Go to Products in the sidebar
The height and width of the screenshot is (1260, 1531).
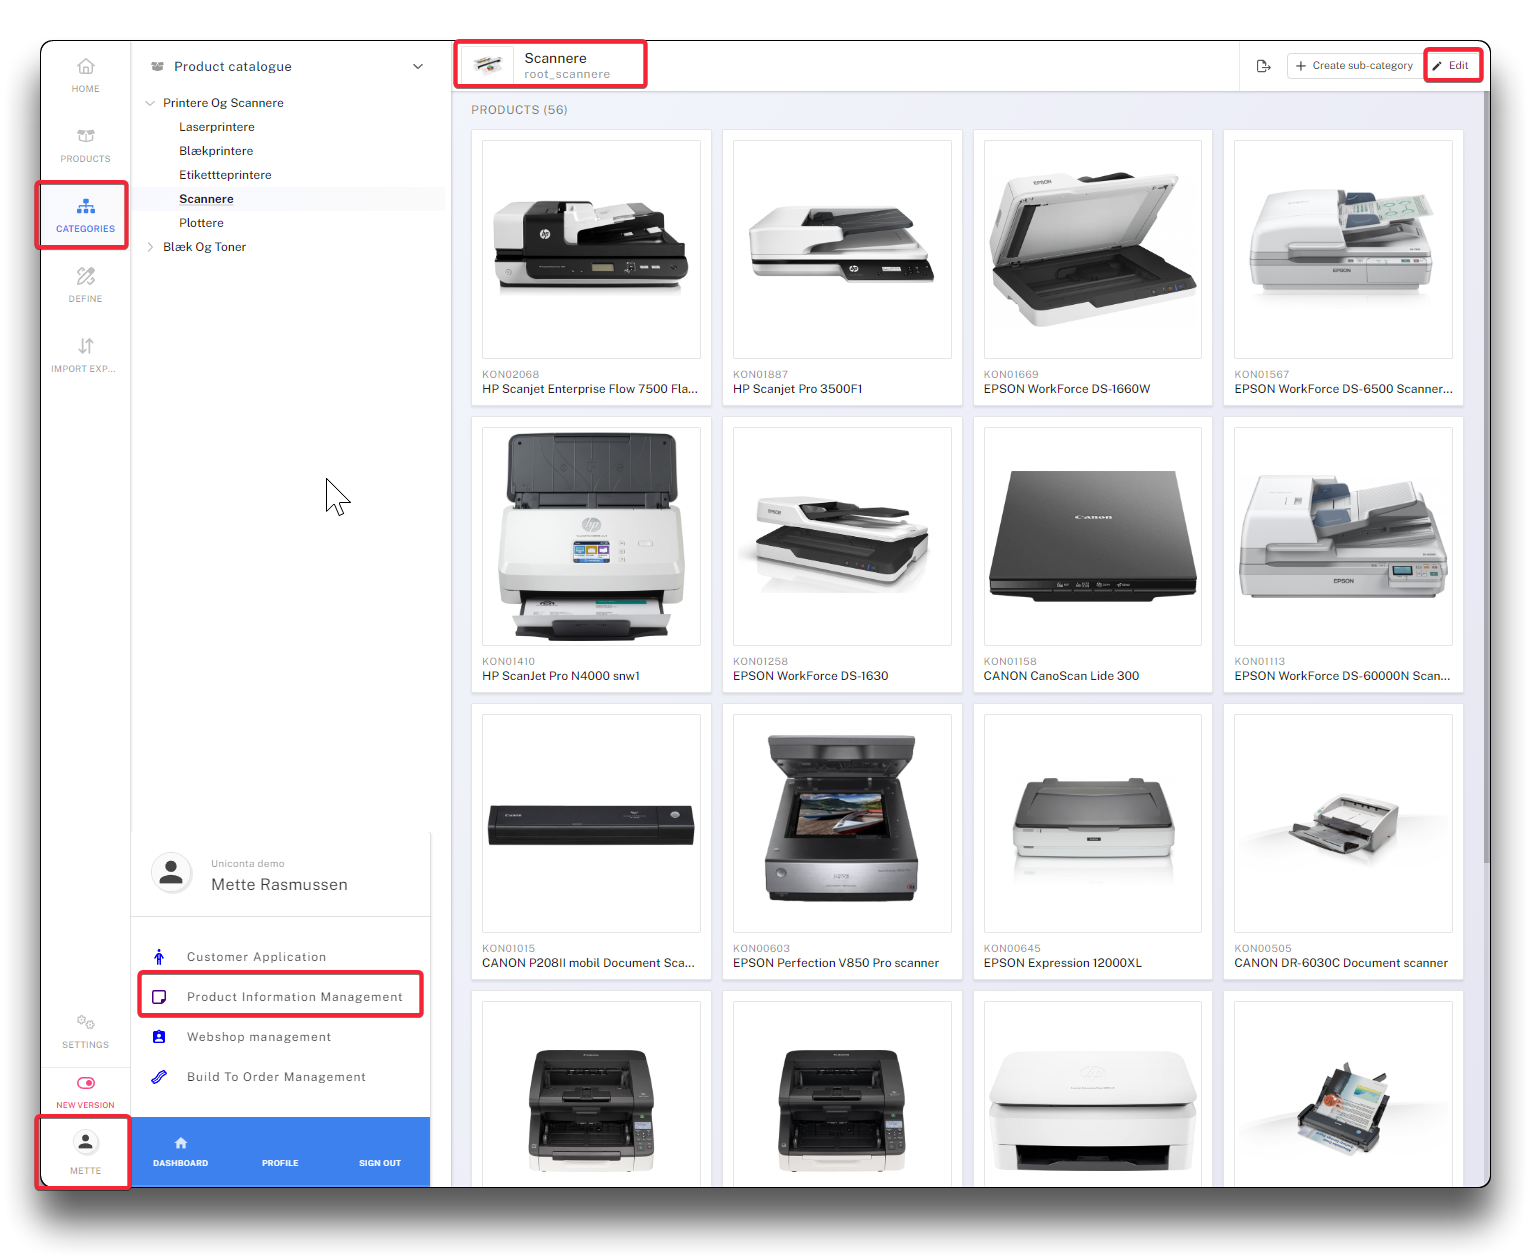click(86, 145)
